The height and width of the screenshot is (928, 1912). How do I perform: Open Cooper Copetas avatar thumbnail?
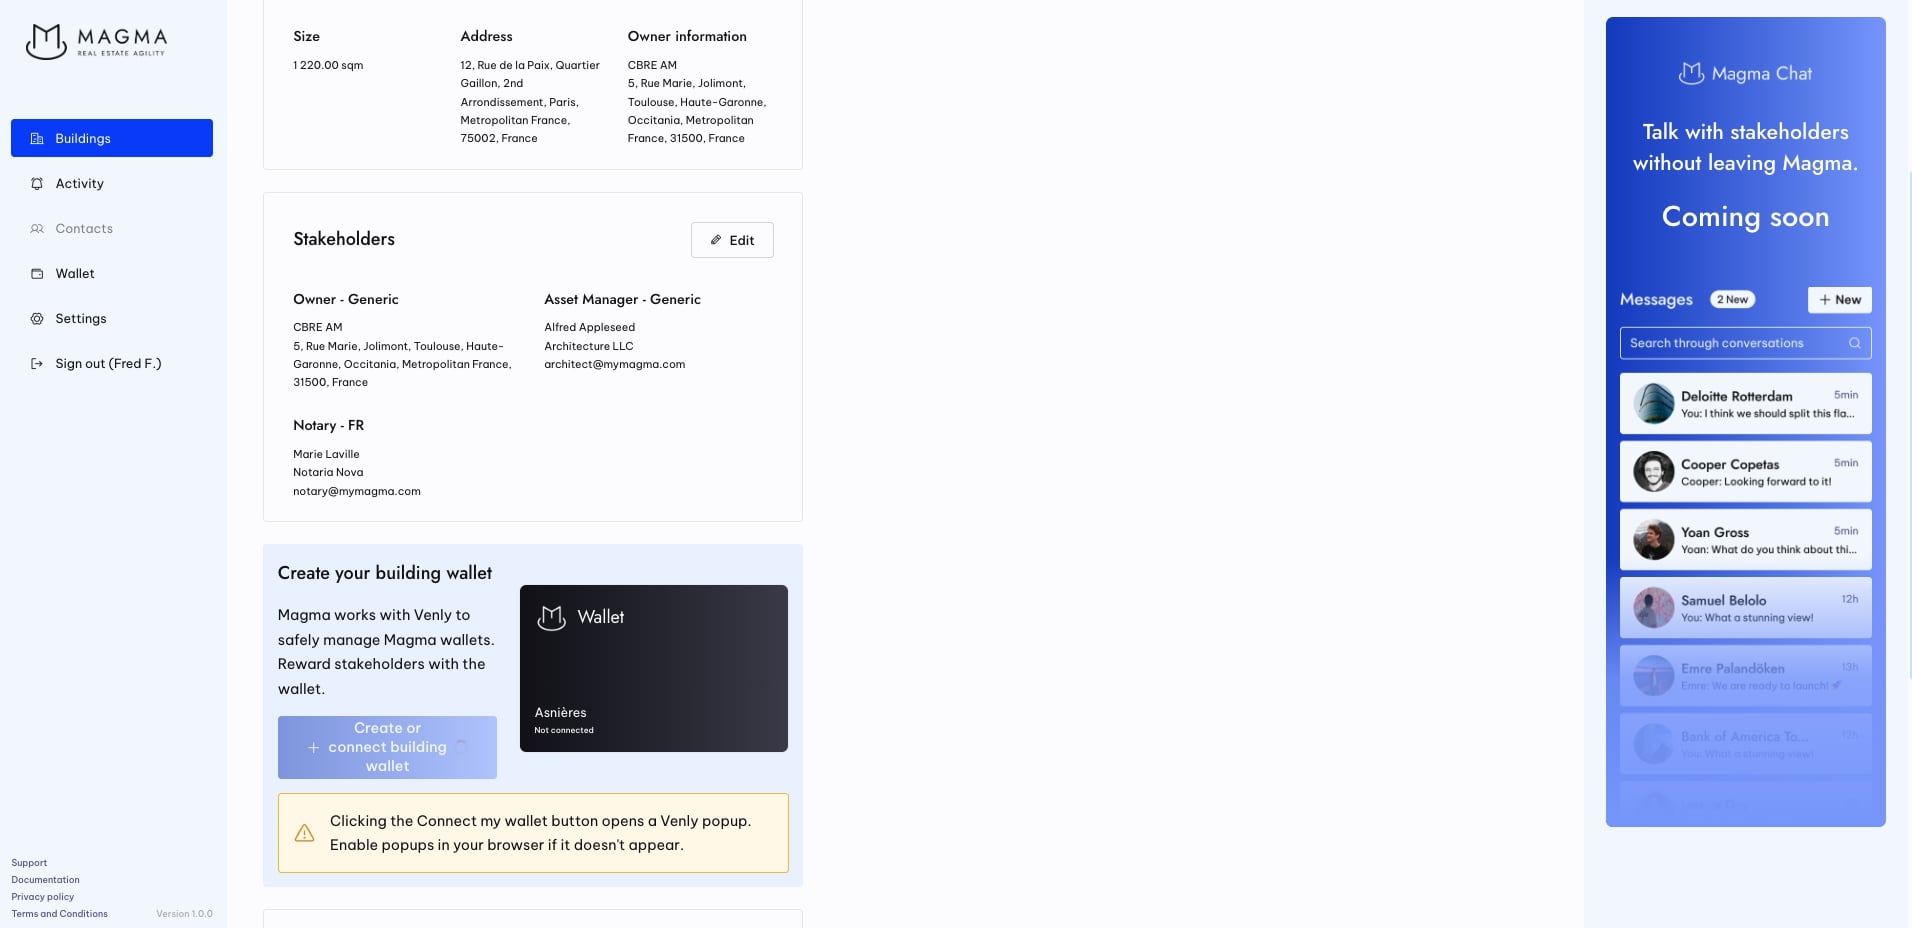tap(1653, 472)
